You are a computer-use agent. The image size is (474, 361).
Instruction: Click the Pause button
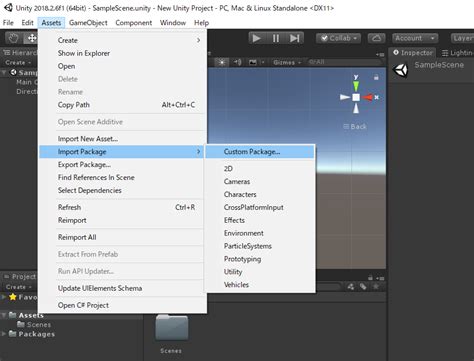[276, 38]
